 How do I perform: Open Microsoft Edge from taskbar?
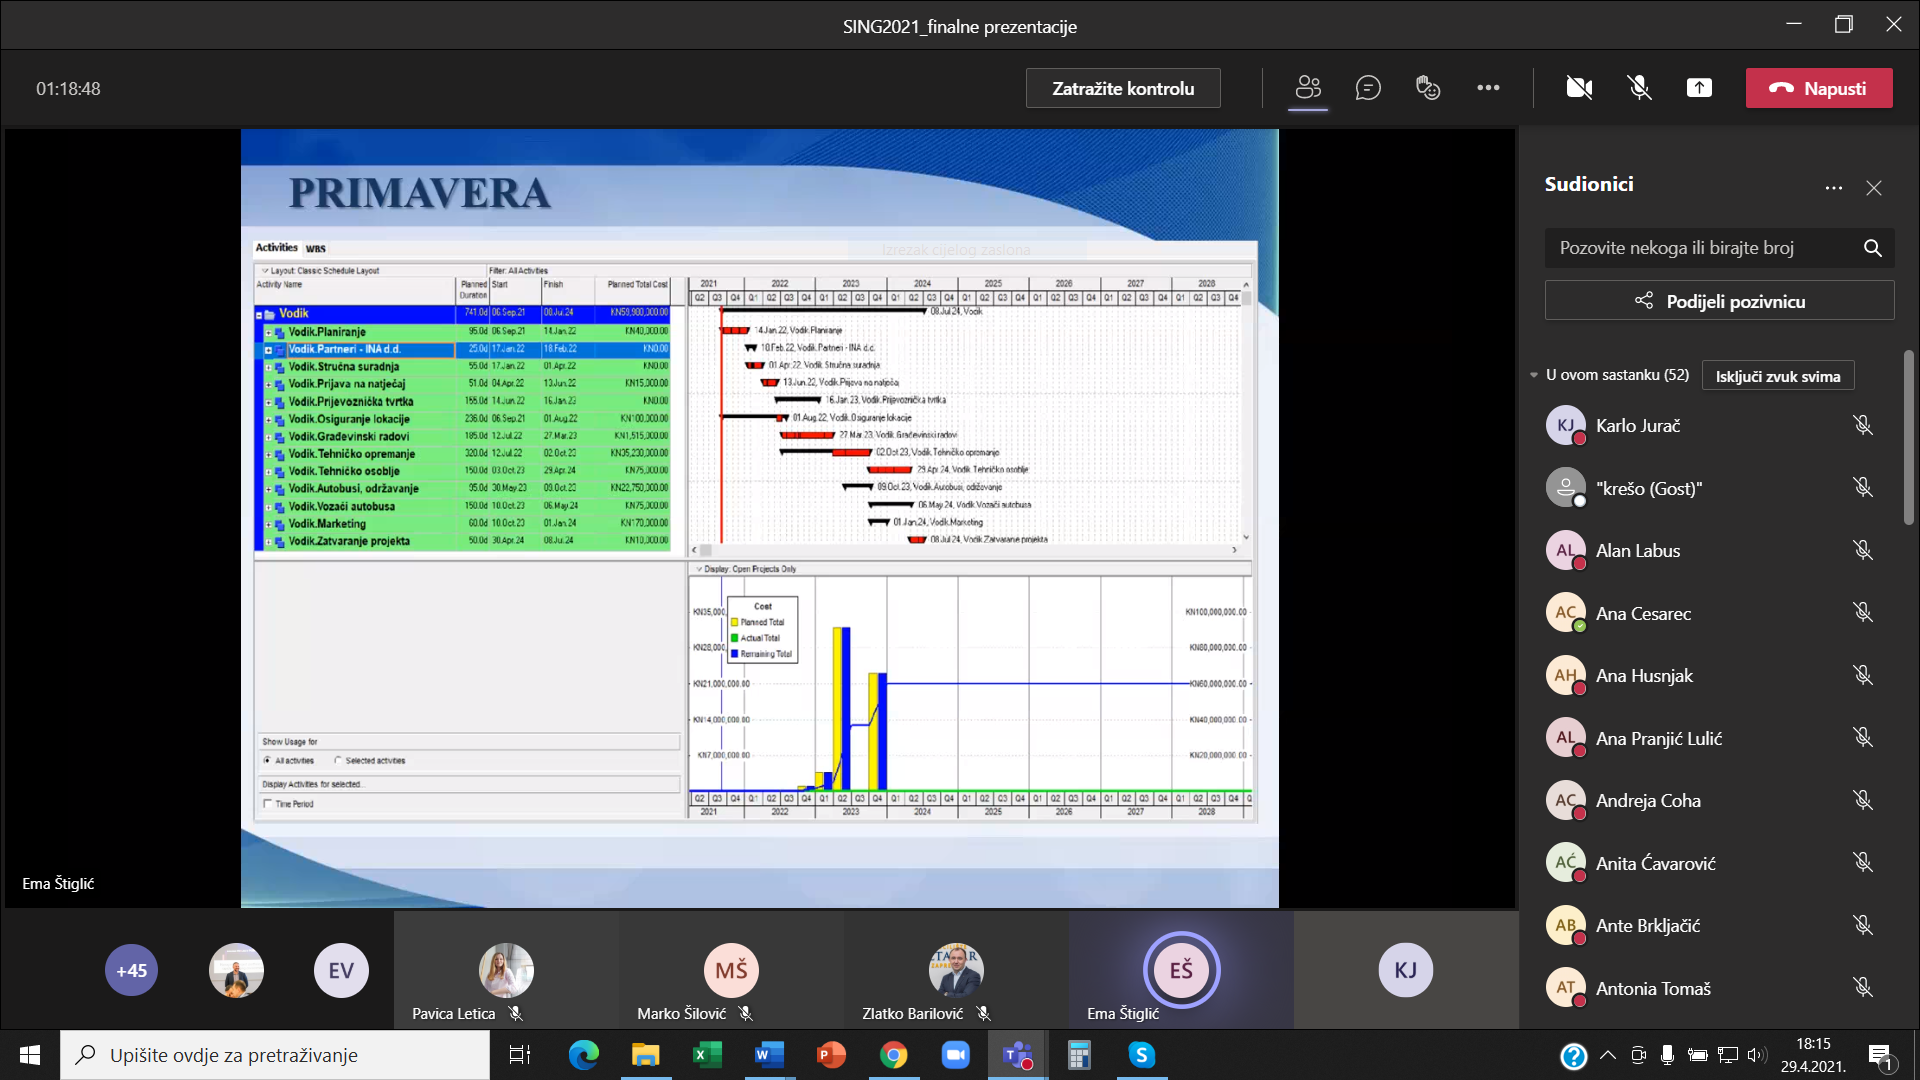[583, 1055]
